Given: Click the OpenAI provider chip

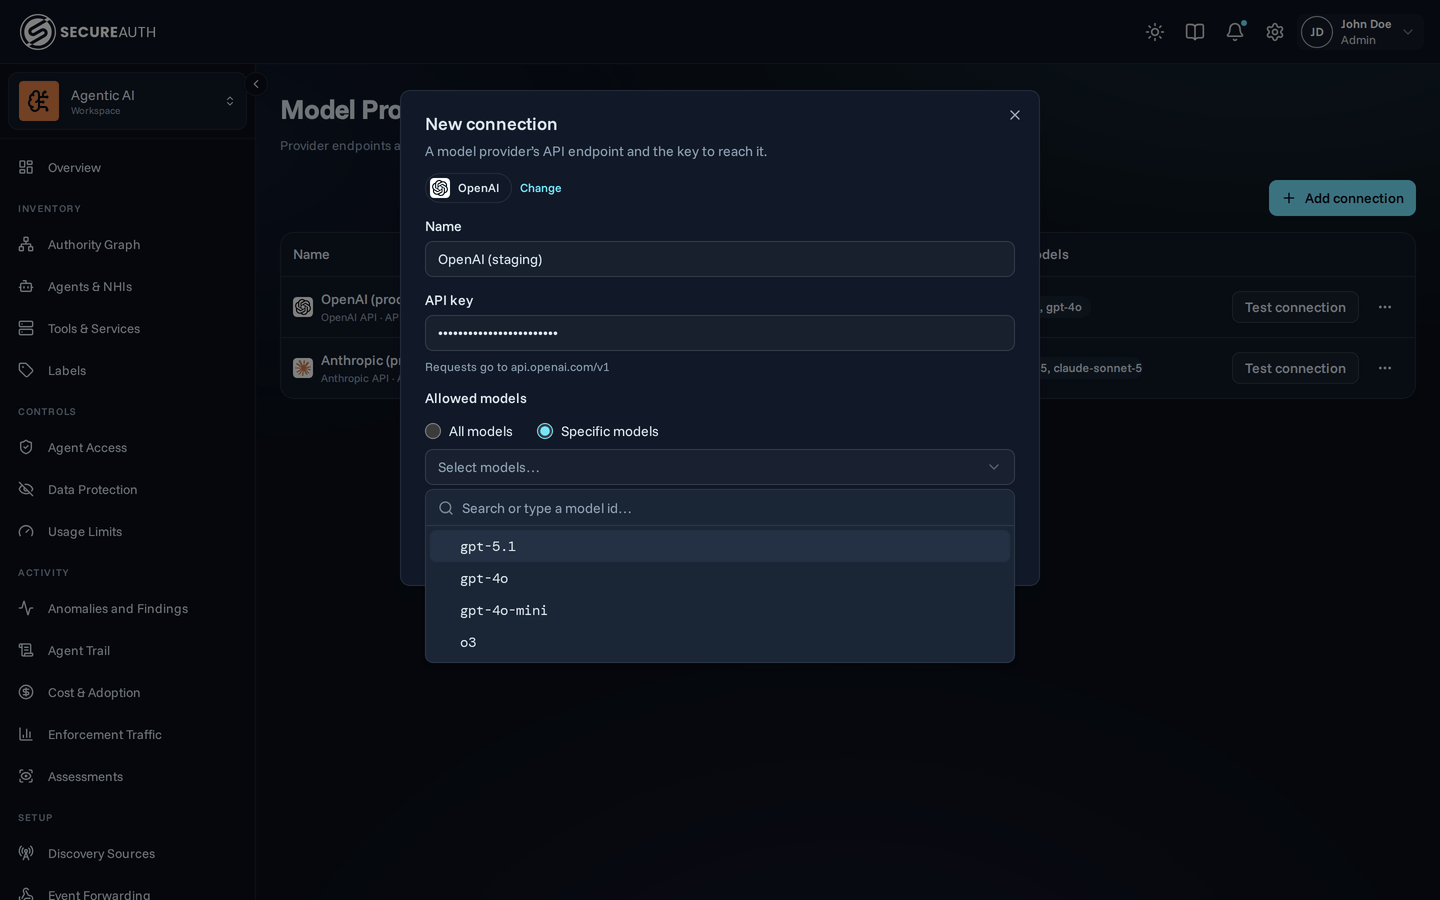Looking at the screenshot, I should coord(468,188).
